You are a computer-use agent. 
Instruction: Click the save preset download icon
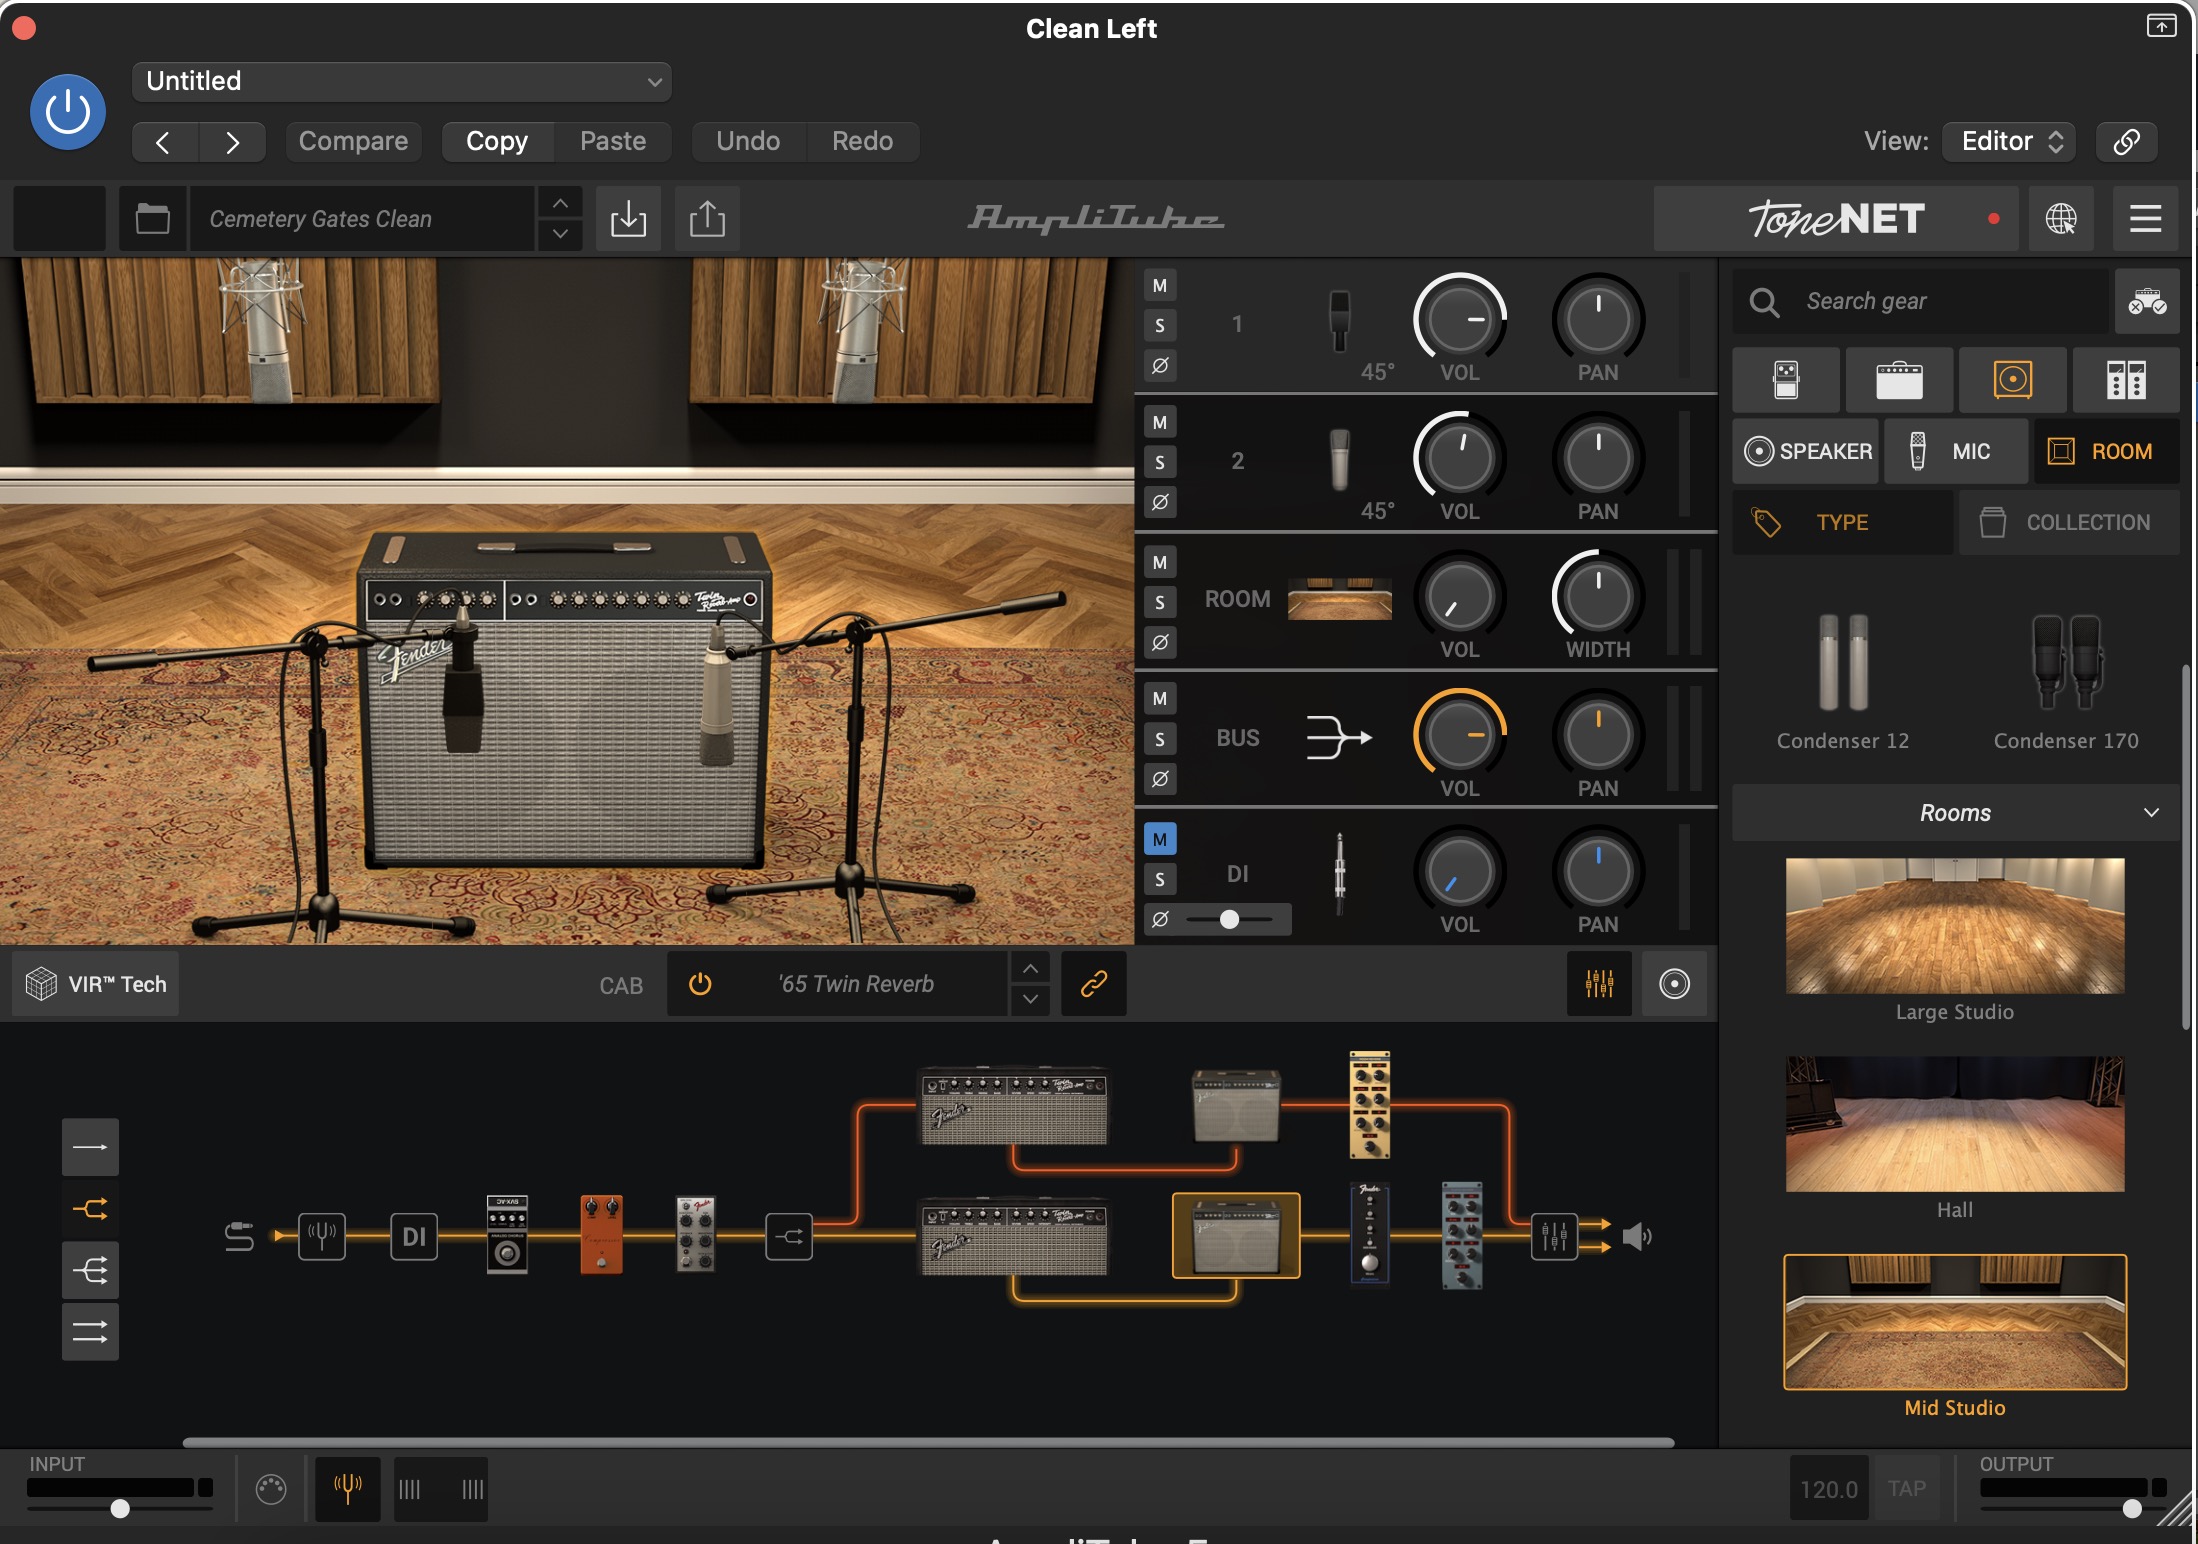[628, 218]
